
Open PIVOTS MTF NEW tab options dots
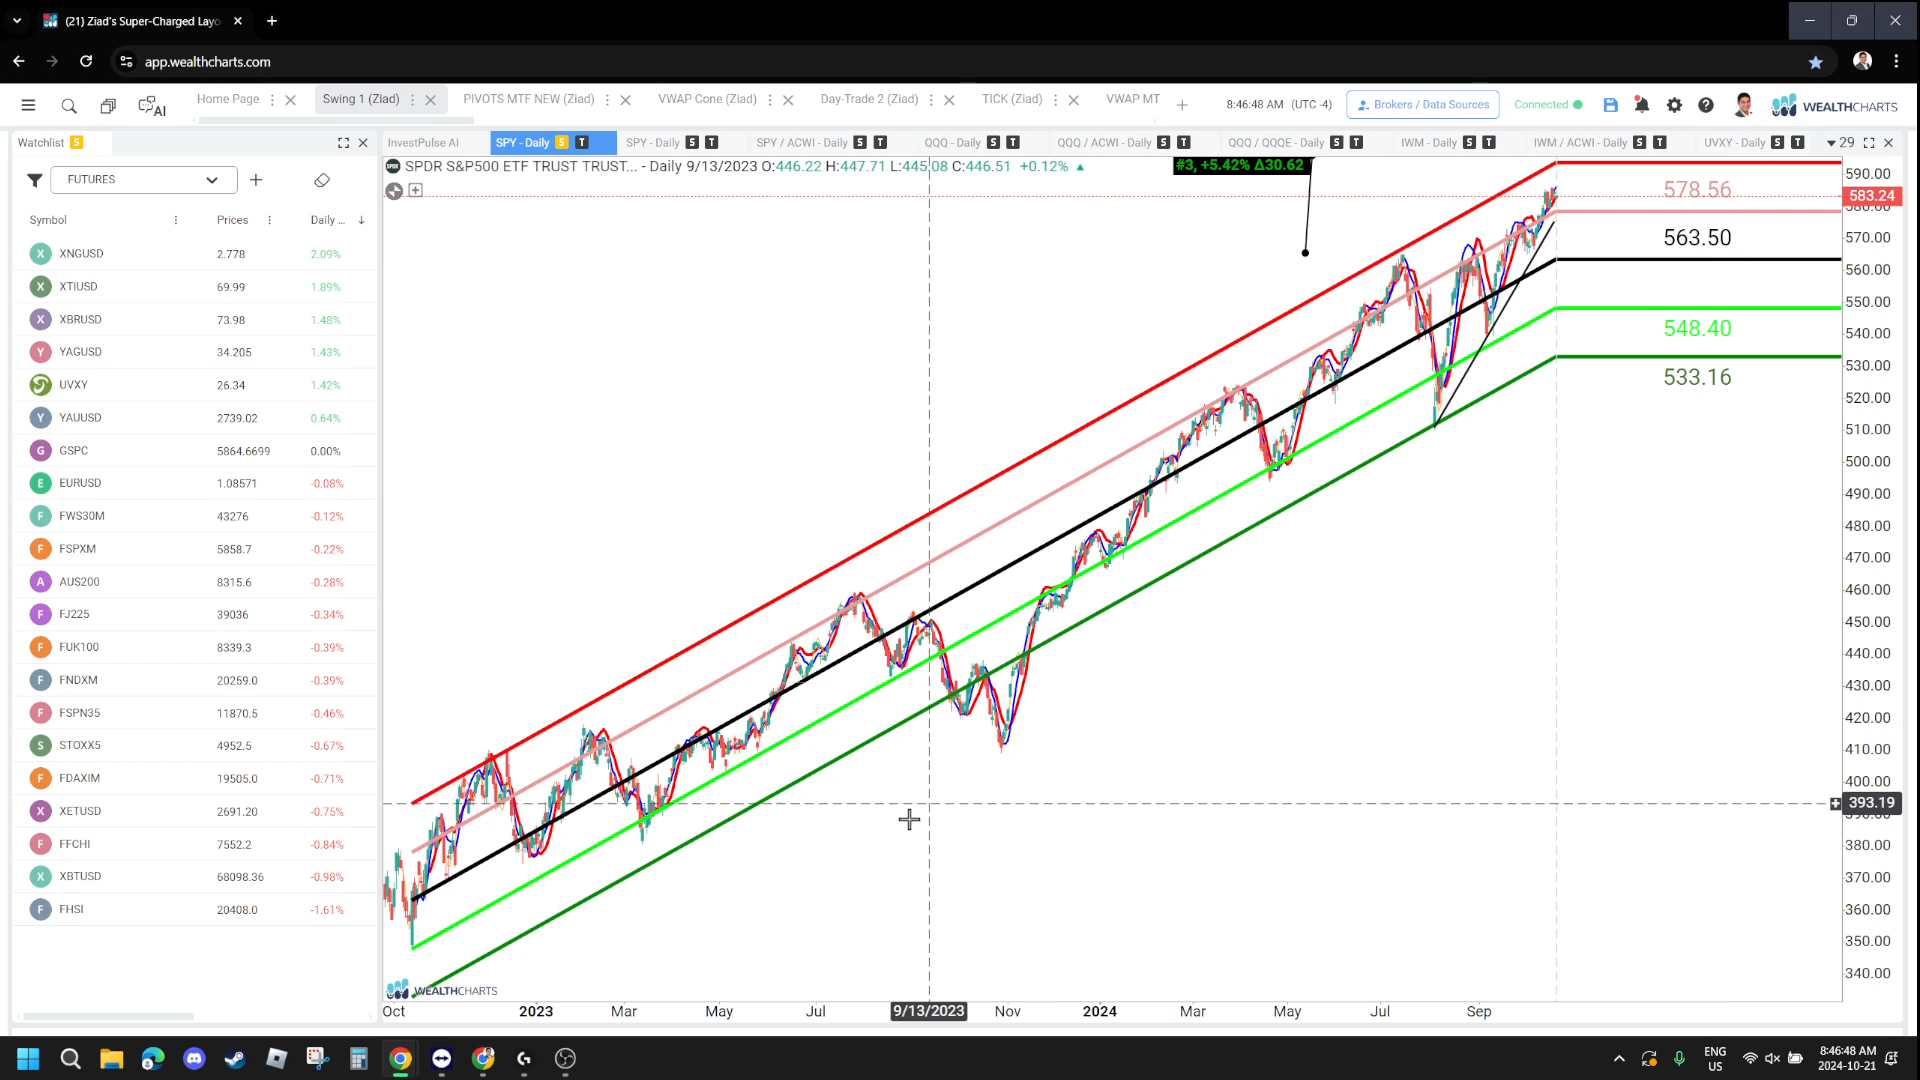click(x=607, y=100)
